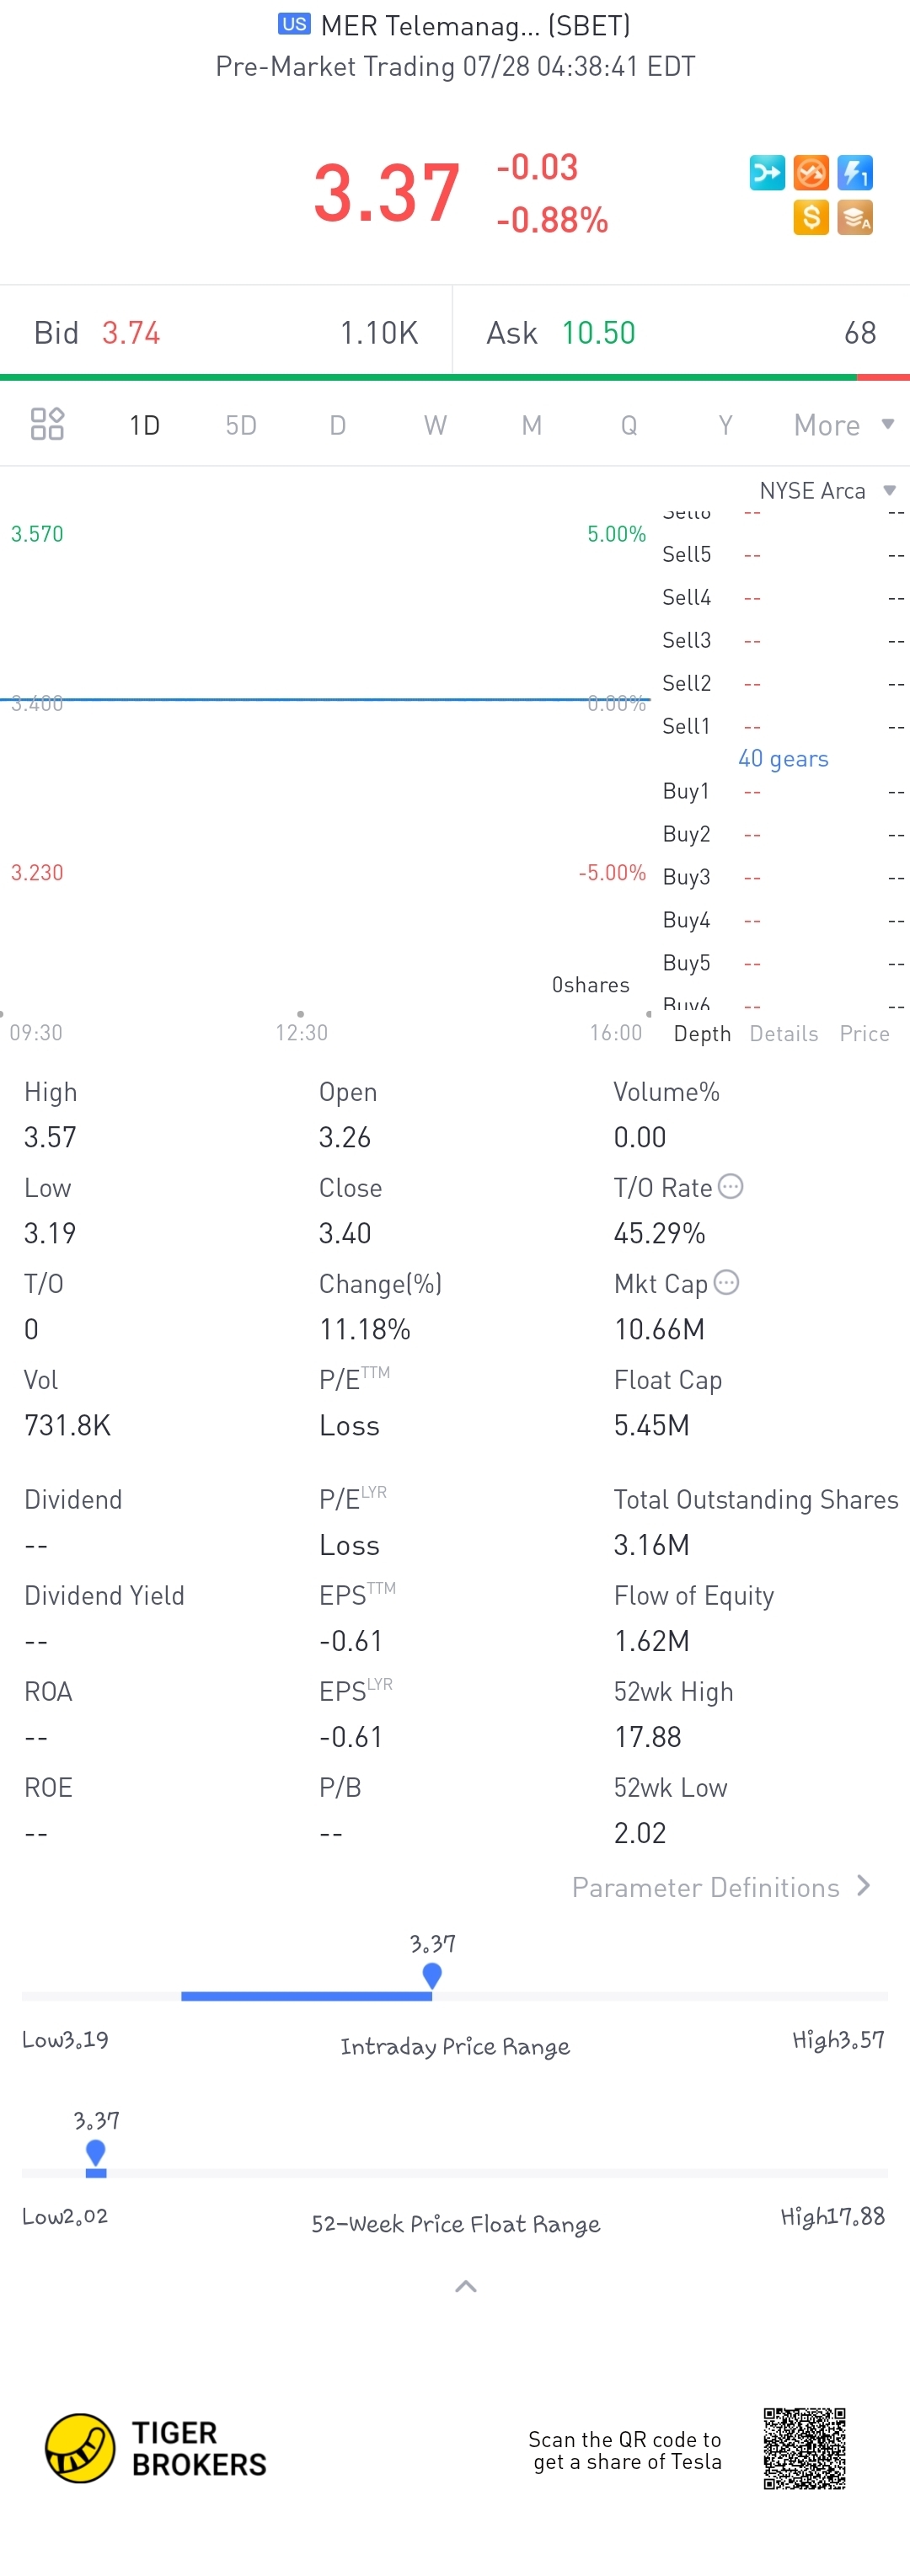Open the chart layout grid icon

(x=47, y=424)
